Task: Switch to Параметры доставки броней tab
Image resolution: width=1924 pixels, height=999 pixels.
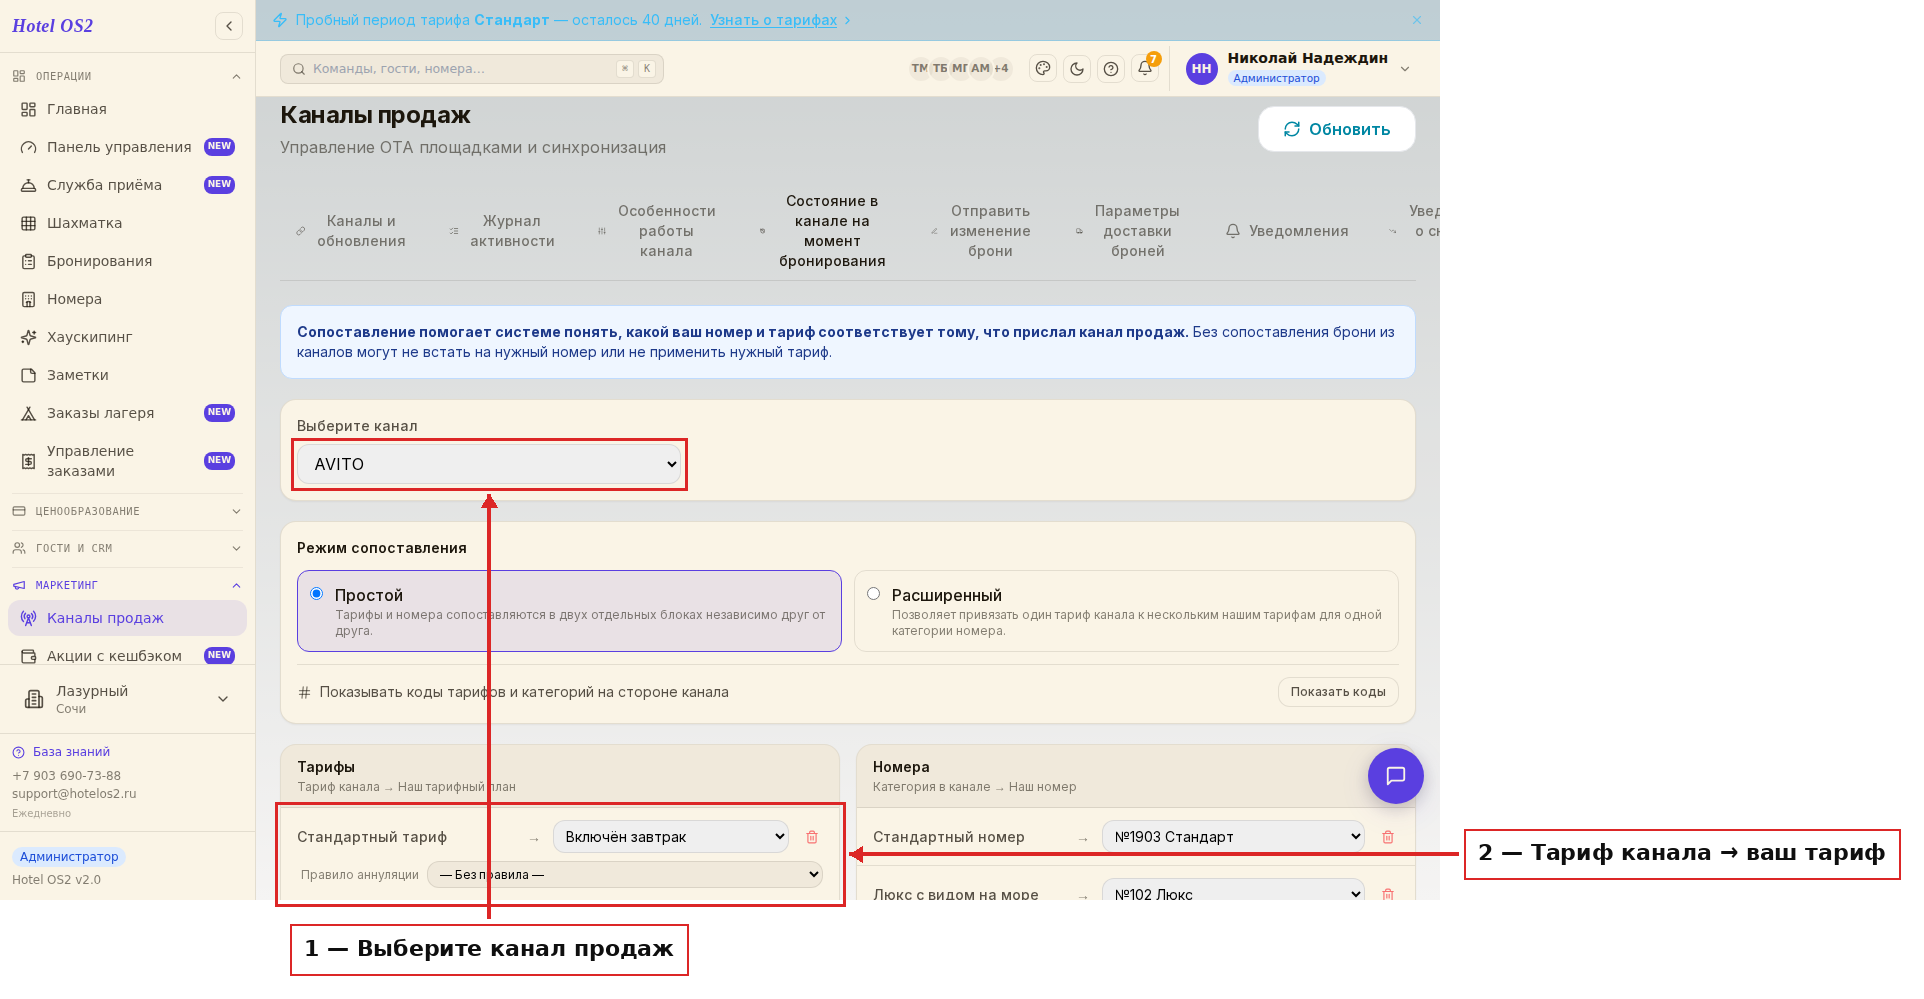Action: [1128, 231]
